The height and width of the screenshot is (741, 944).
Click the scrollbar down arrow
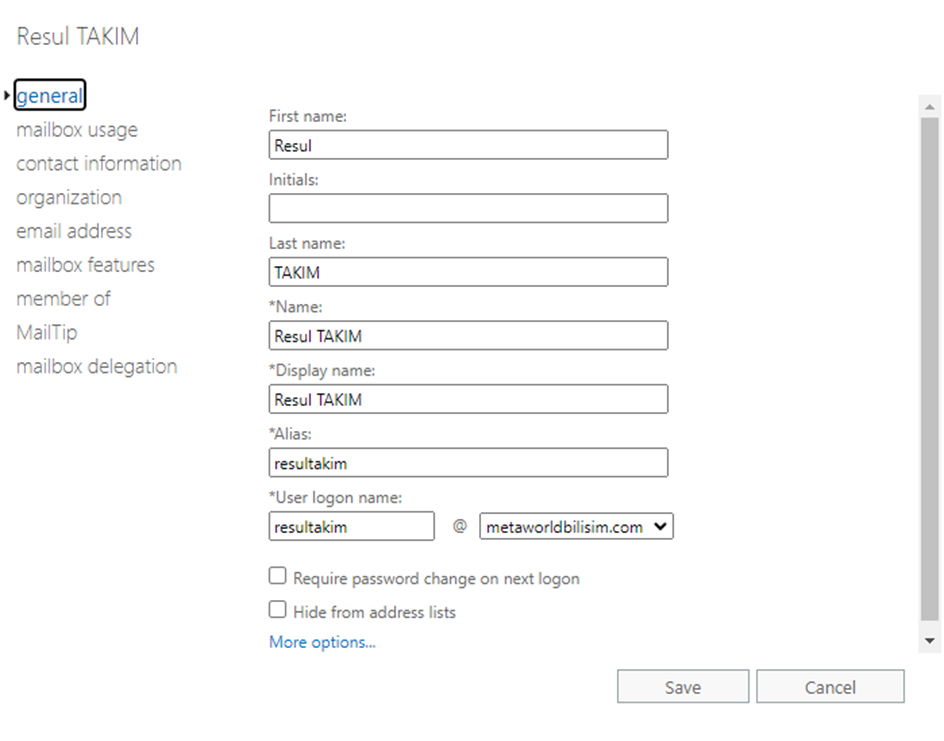click(x=929, y=641)
